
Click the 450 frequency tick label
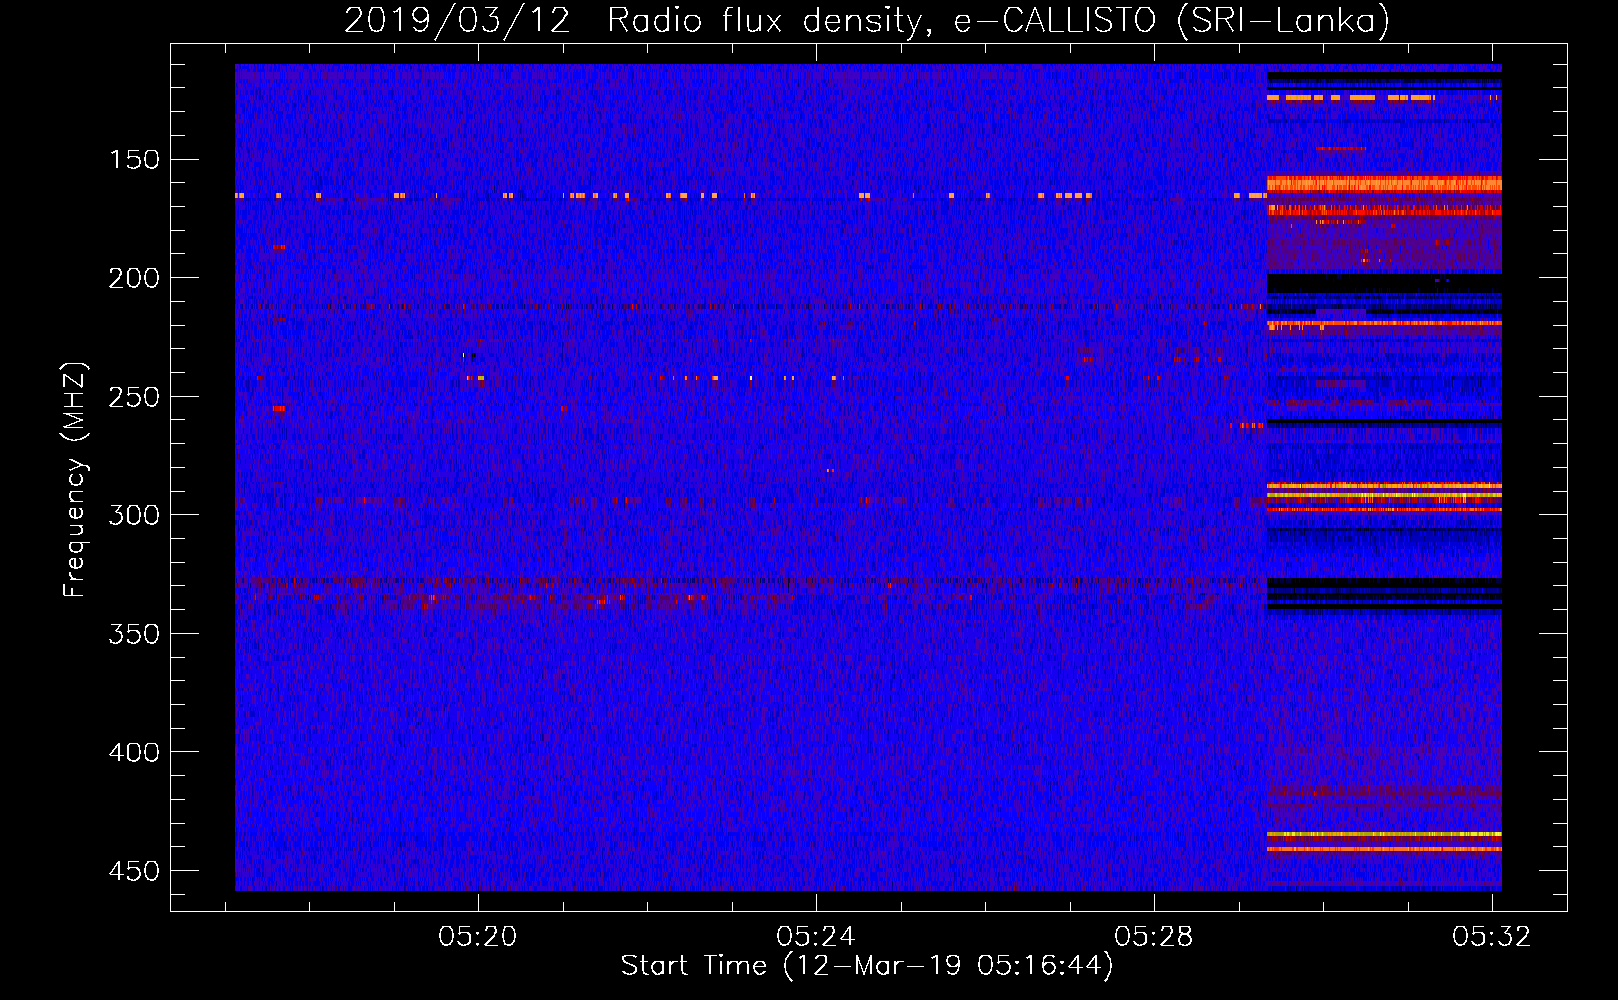pyautogui.click(x=134, y=871)
